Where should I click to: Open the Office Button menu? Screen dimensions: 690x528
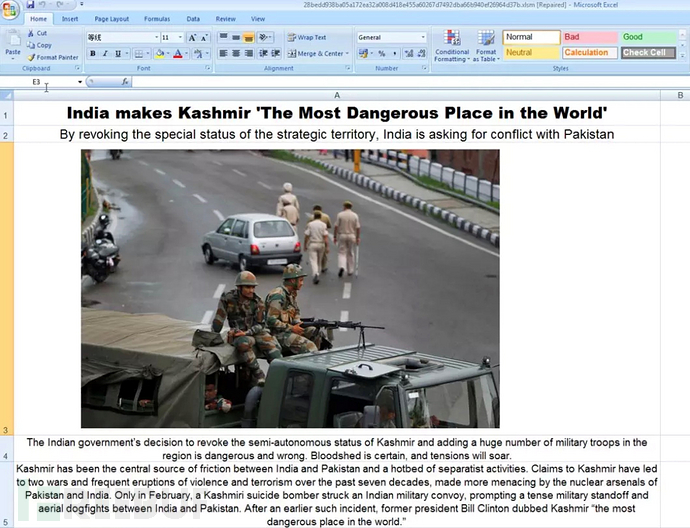(10, 10)
